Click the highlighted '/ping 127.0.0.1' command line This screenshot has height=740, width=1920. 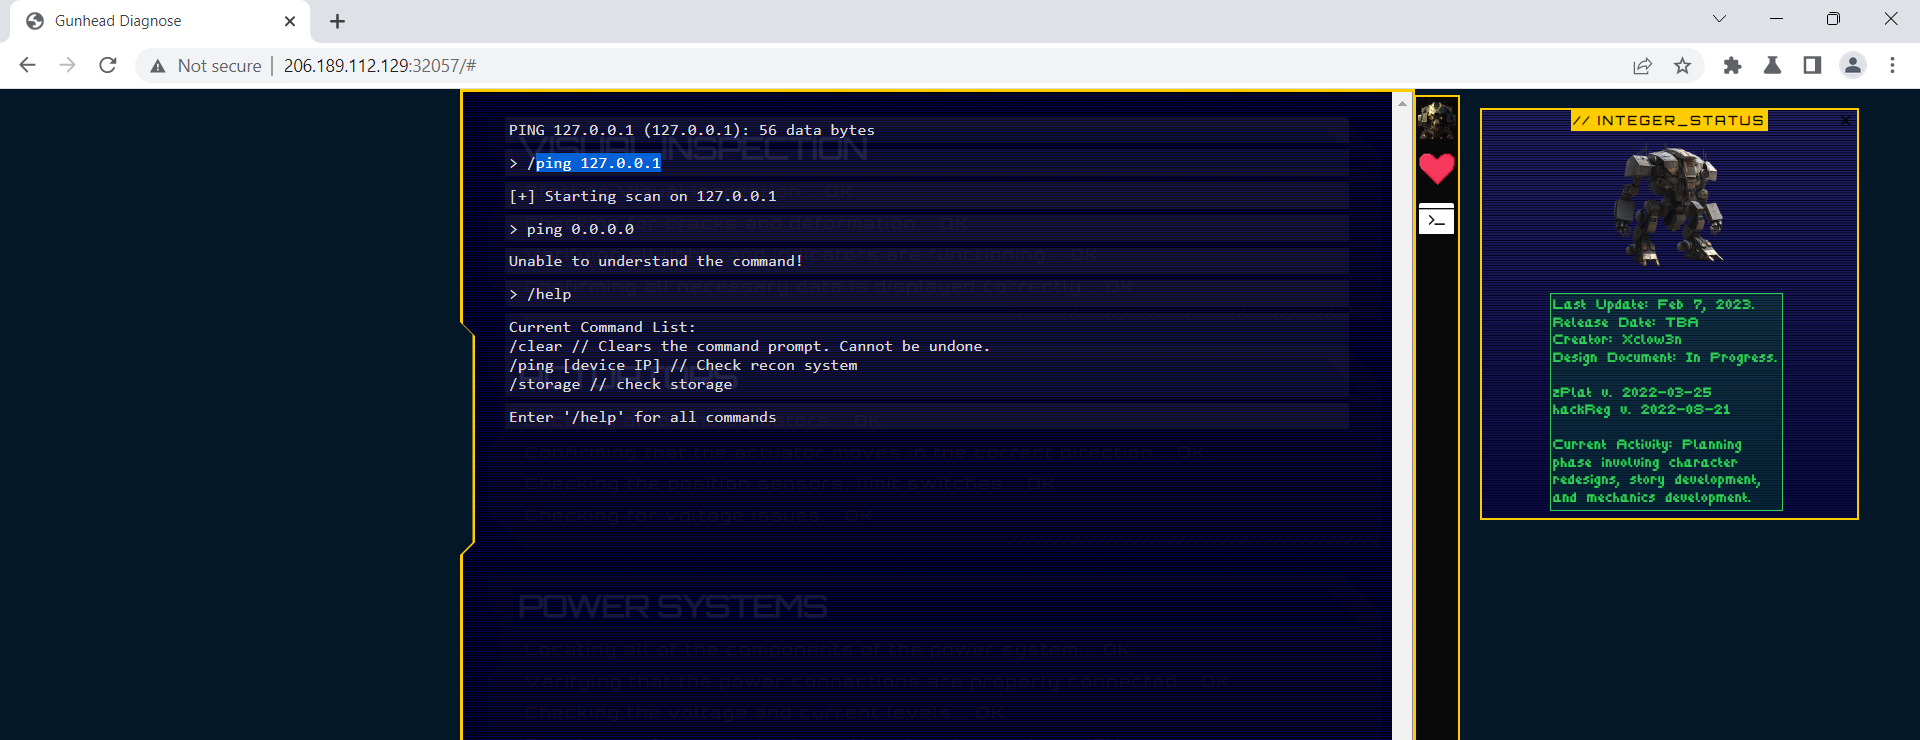pyautogui.click(x=585, y=163)
